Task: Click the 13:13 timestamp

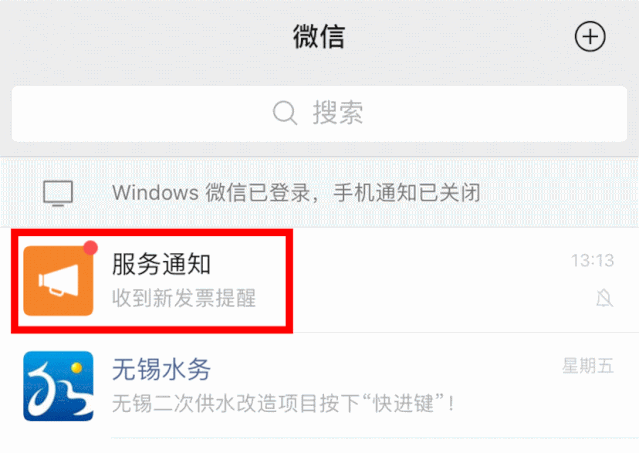Action: click(592, 260)
